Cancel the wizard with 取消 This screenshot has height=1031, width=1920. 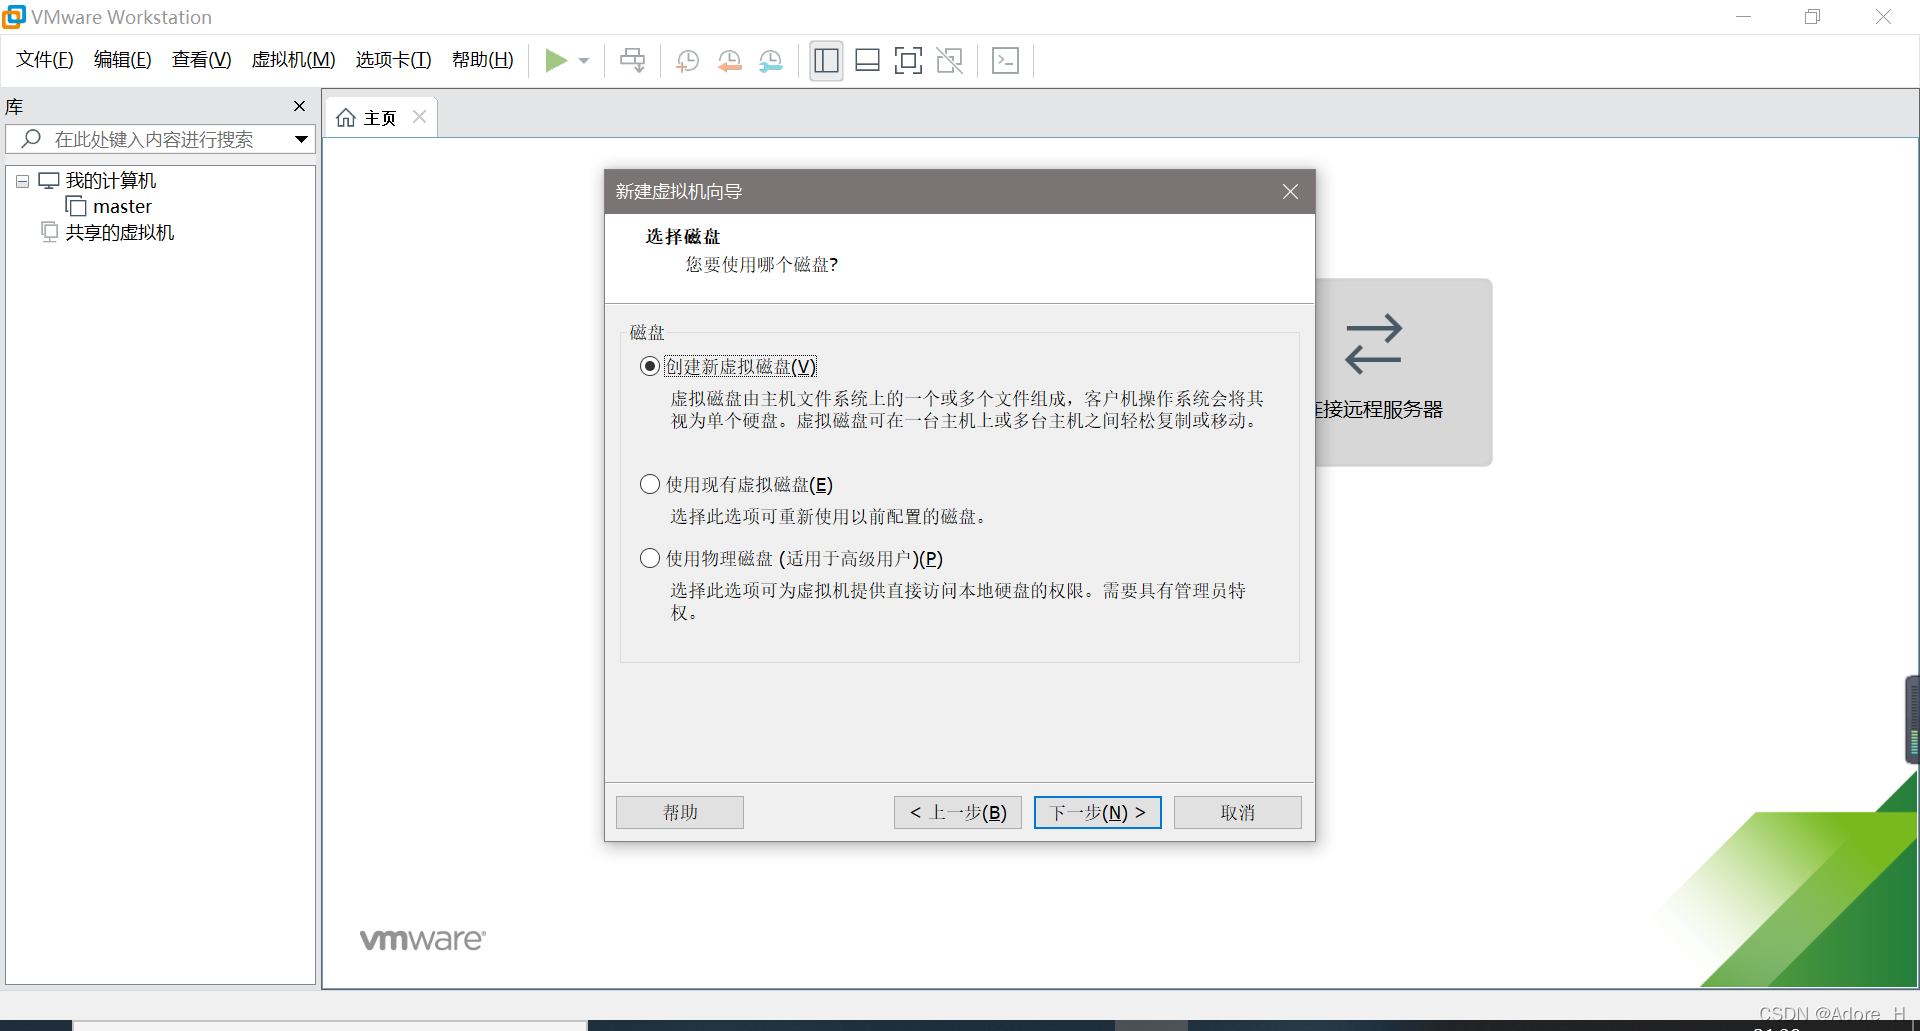coord(1238,812)
